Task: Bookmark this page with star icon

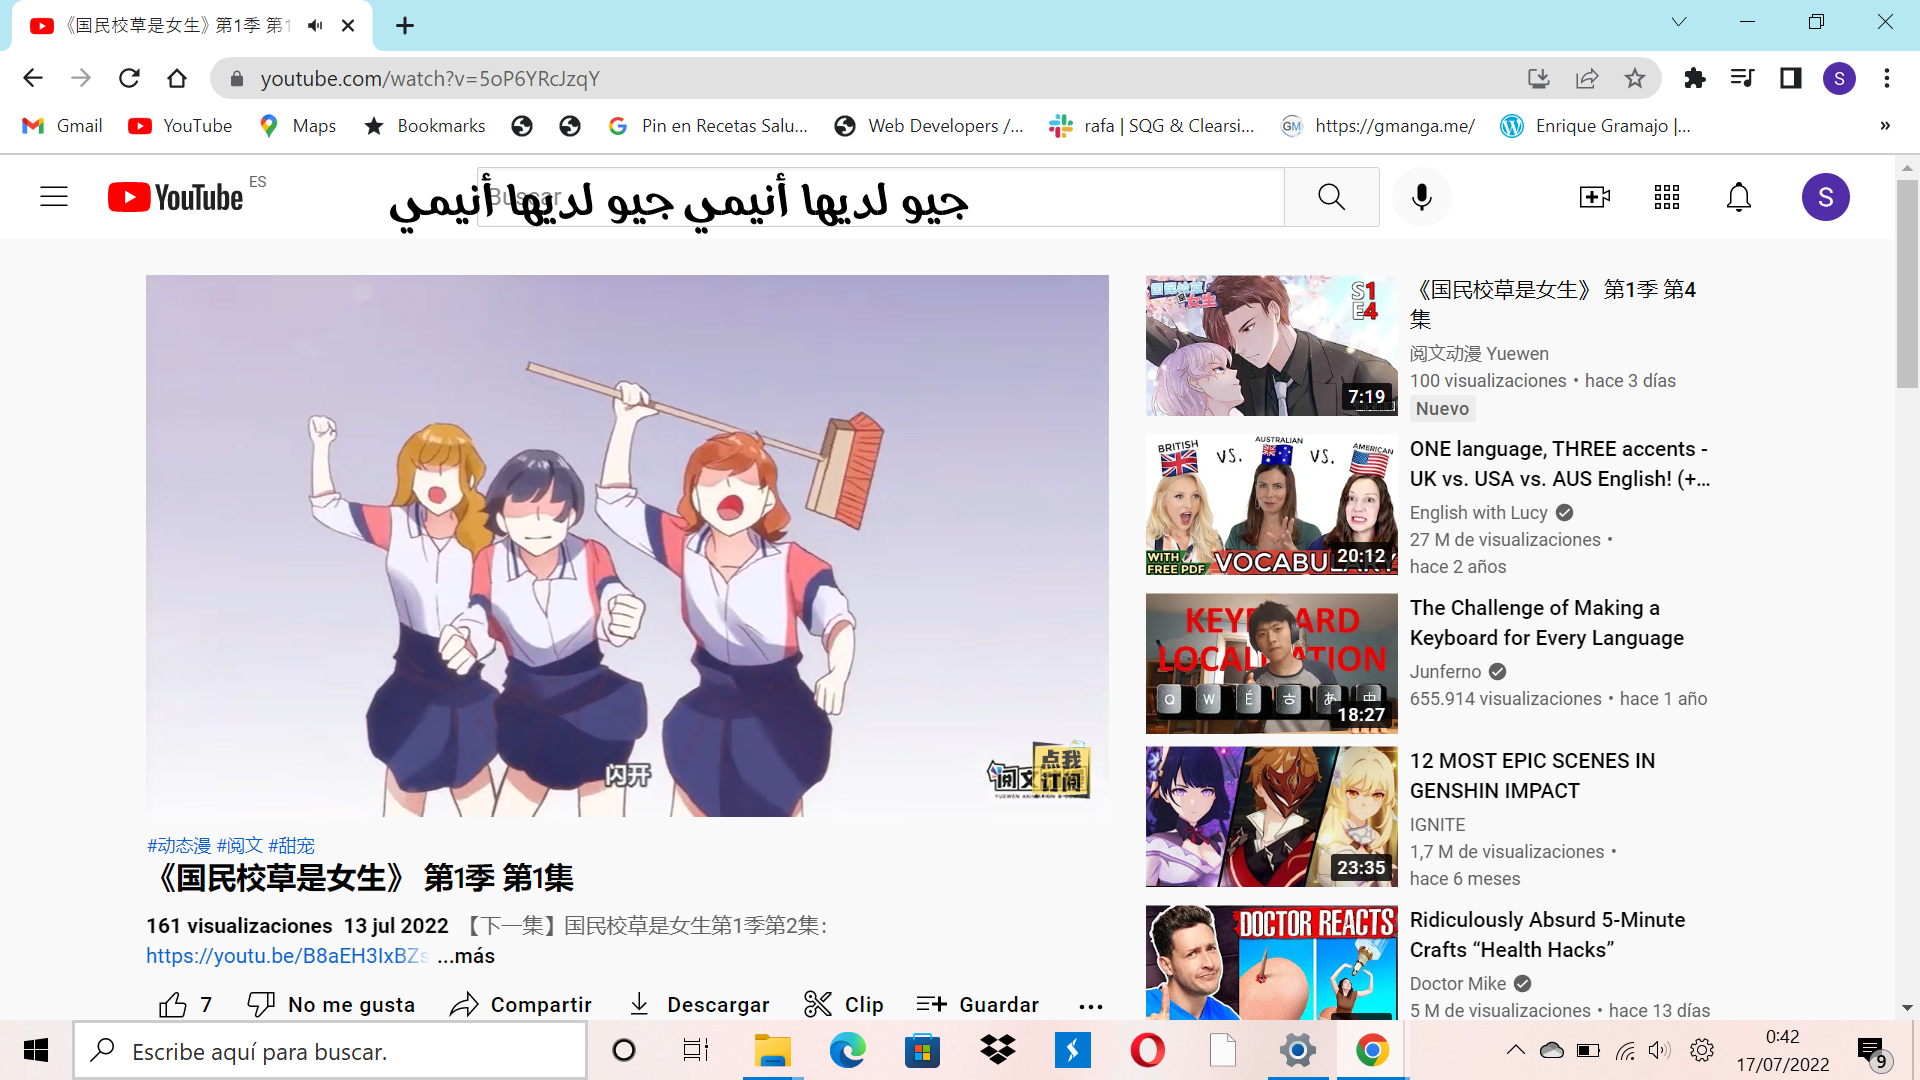Action: coord(1635,78)
